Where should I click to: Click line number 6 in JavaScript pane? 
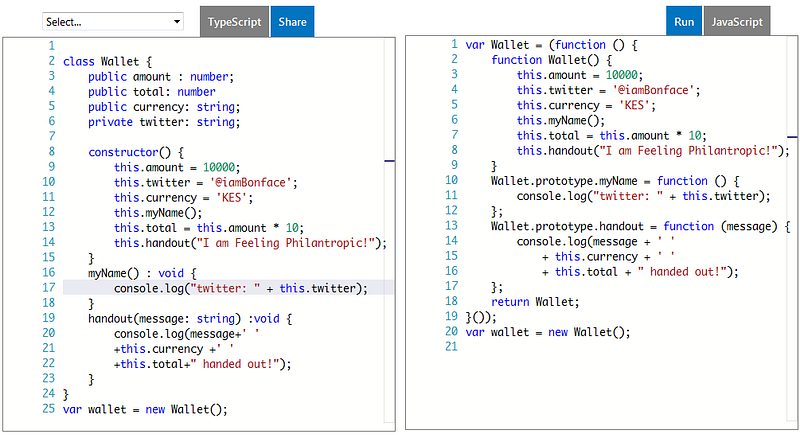coord(454,120)
